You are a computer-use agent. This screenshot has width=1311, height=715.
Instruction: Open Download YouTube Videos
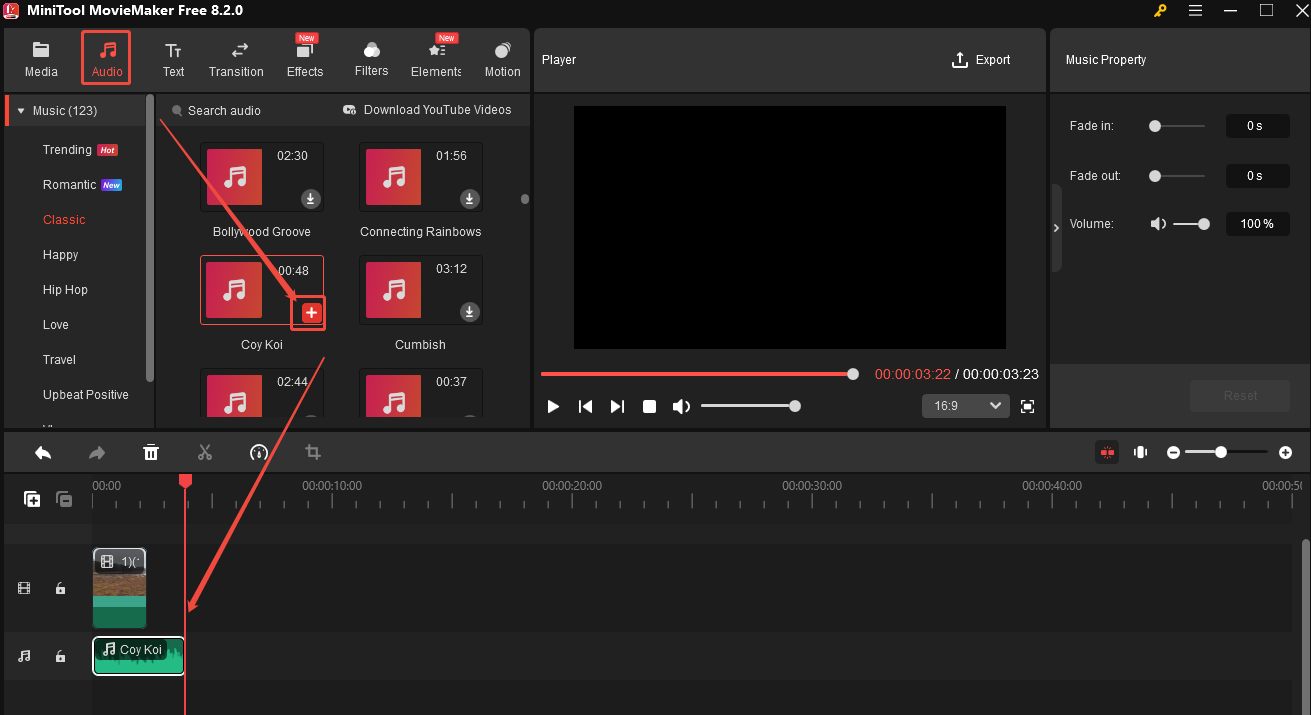(427, 110)
